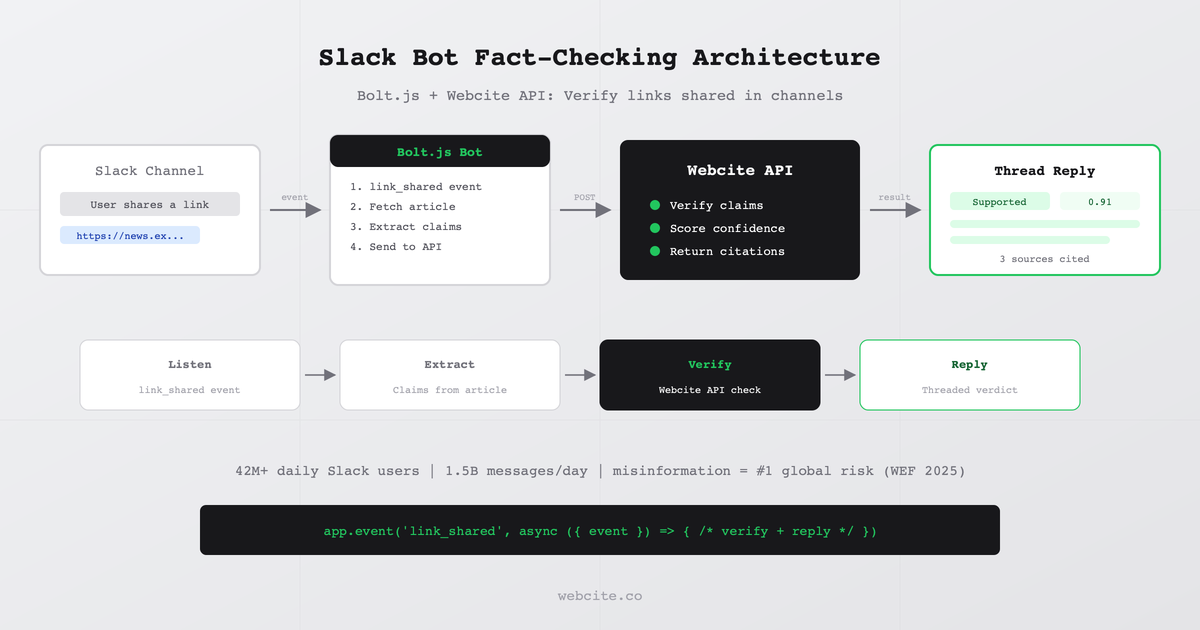Click 'Claims from article' subtitle
This screenshot has height=630, width=1200.
click(450, 390)
